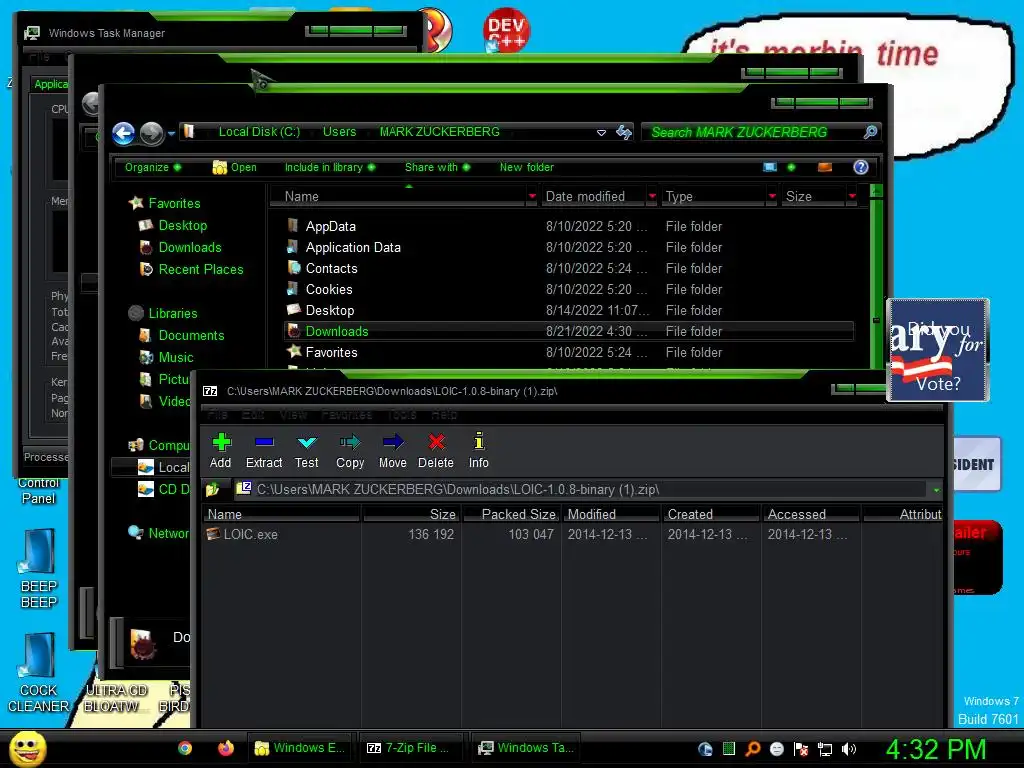Screen dimensions: 1024x768
Task: Select Documents under Libraries
Action: [x=182, y=335]
